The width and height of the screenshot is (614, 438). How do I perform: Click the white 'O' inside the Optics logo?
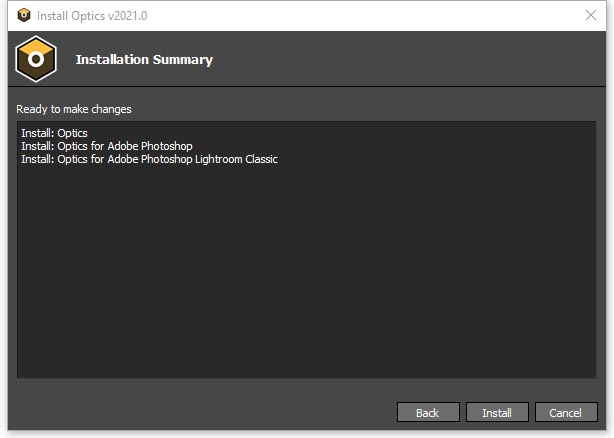point(36,59)
